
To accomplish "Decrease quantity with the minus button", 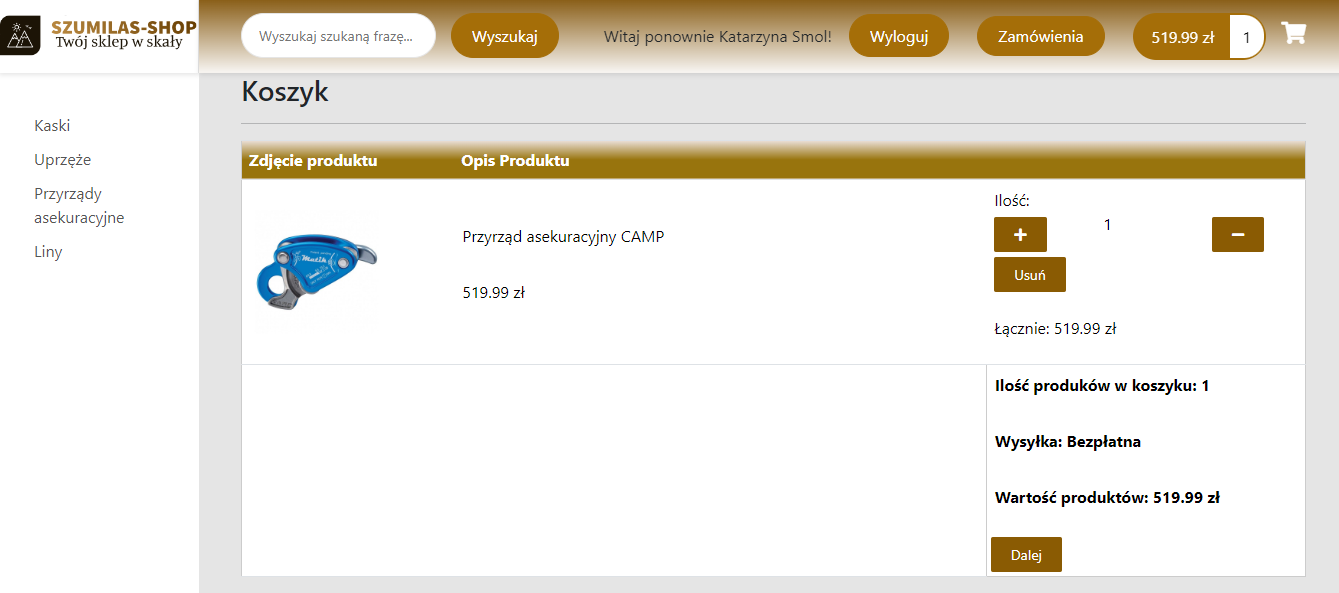I will point(1238,235).
